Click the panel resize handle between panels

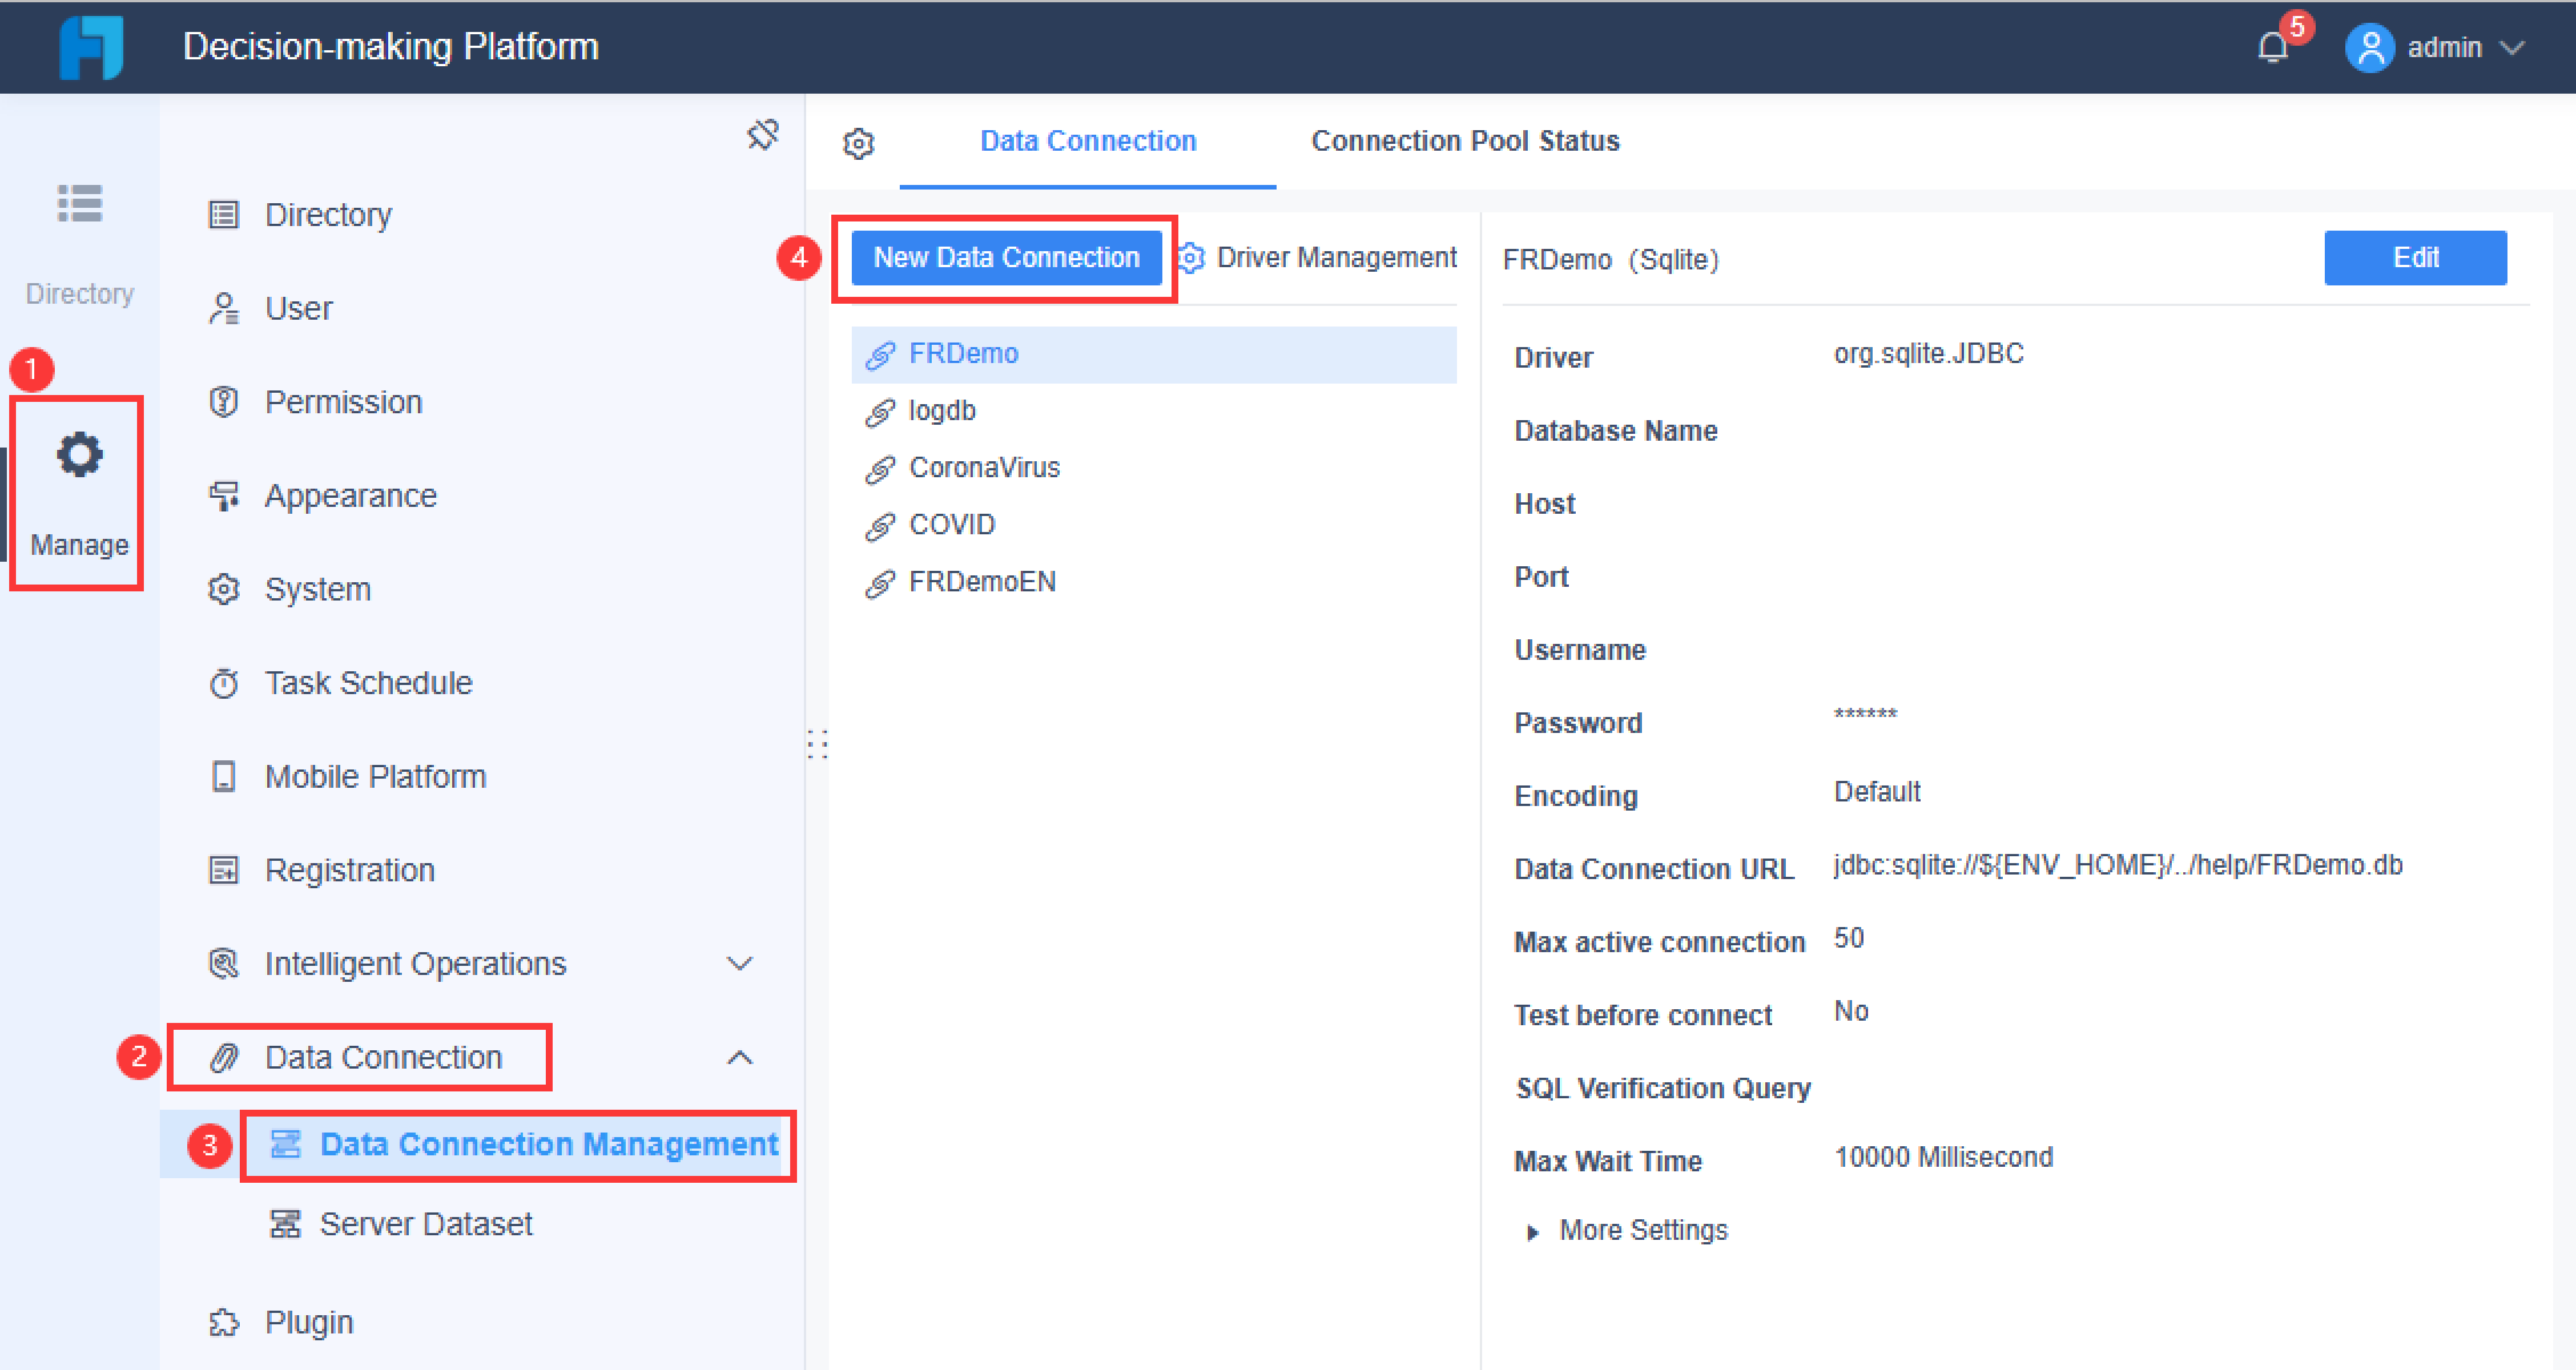[818, 744]
